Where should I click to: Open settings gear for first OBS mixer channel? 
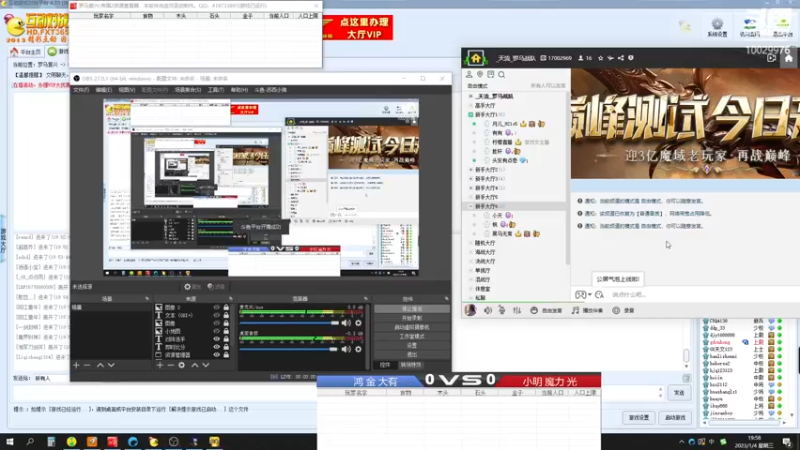(358, 323)
